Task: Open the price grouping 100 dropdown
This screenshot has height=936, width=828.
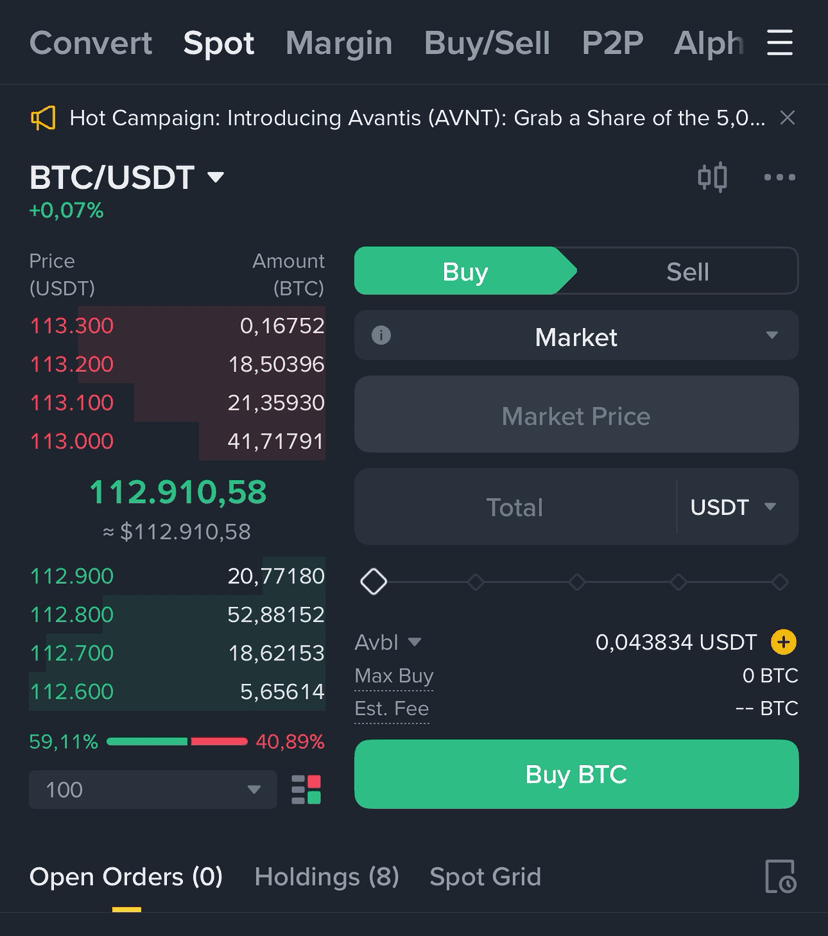Action: [x=153, y=790]
